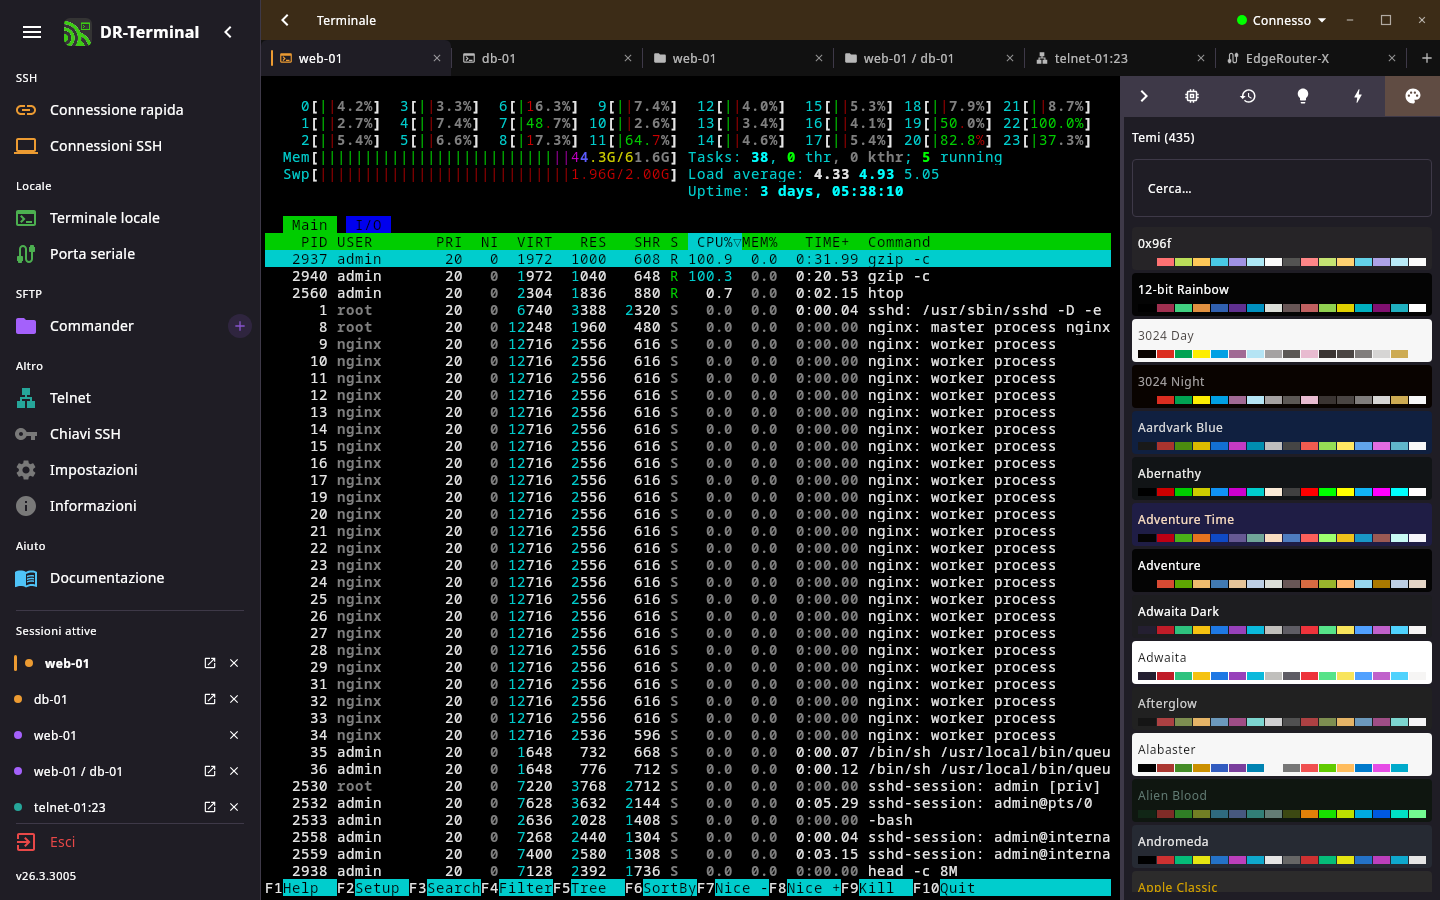Open Telnet connections
1440x900 pixels.
130,398
